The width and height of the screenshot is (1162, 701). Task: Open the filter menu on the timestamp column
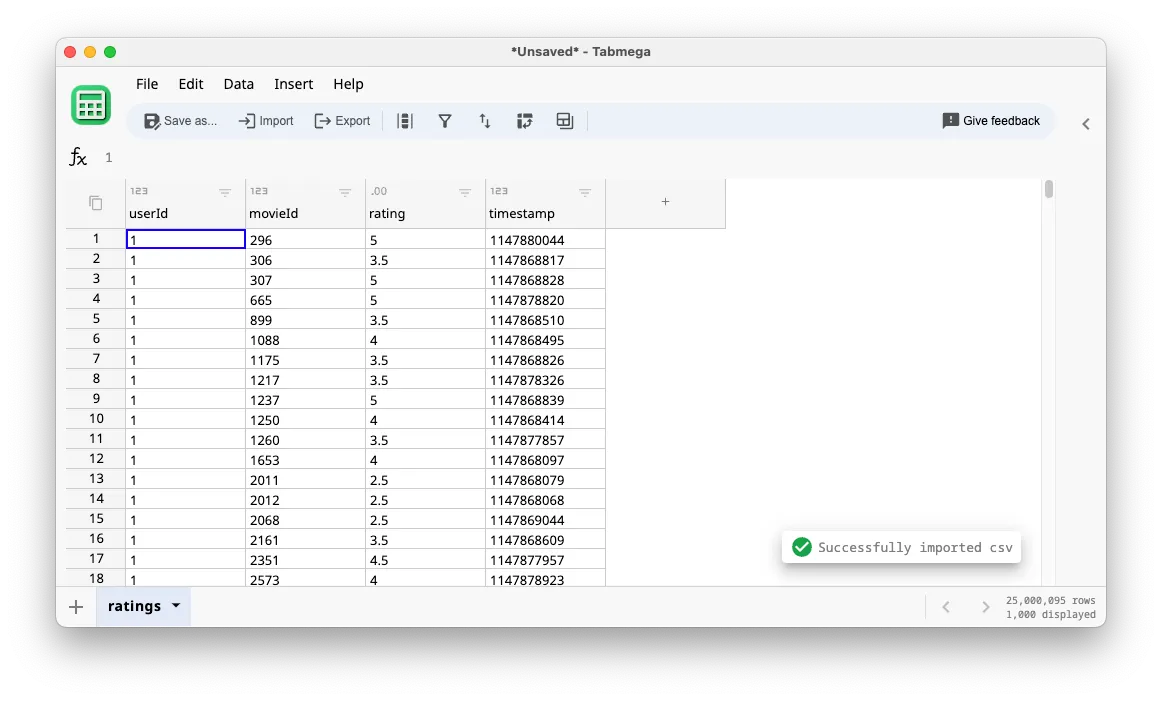585,192
